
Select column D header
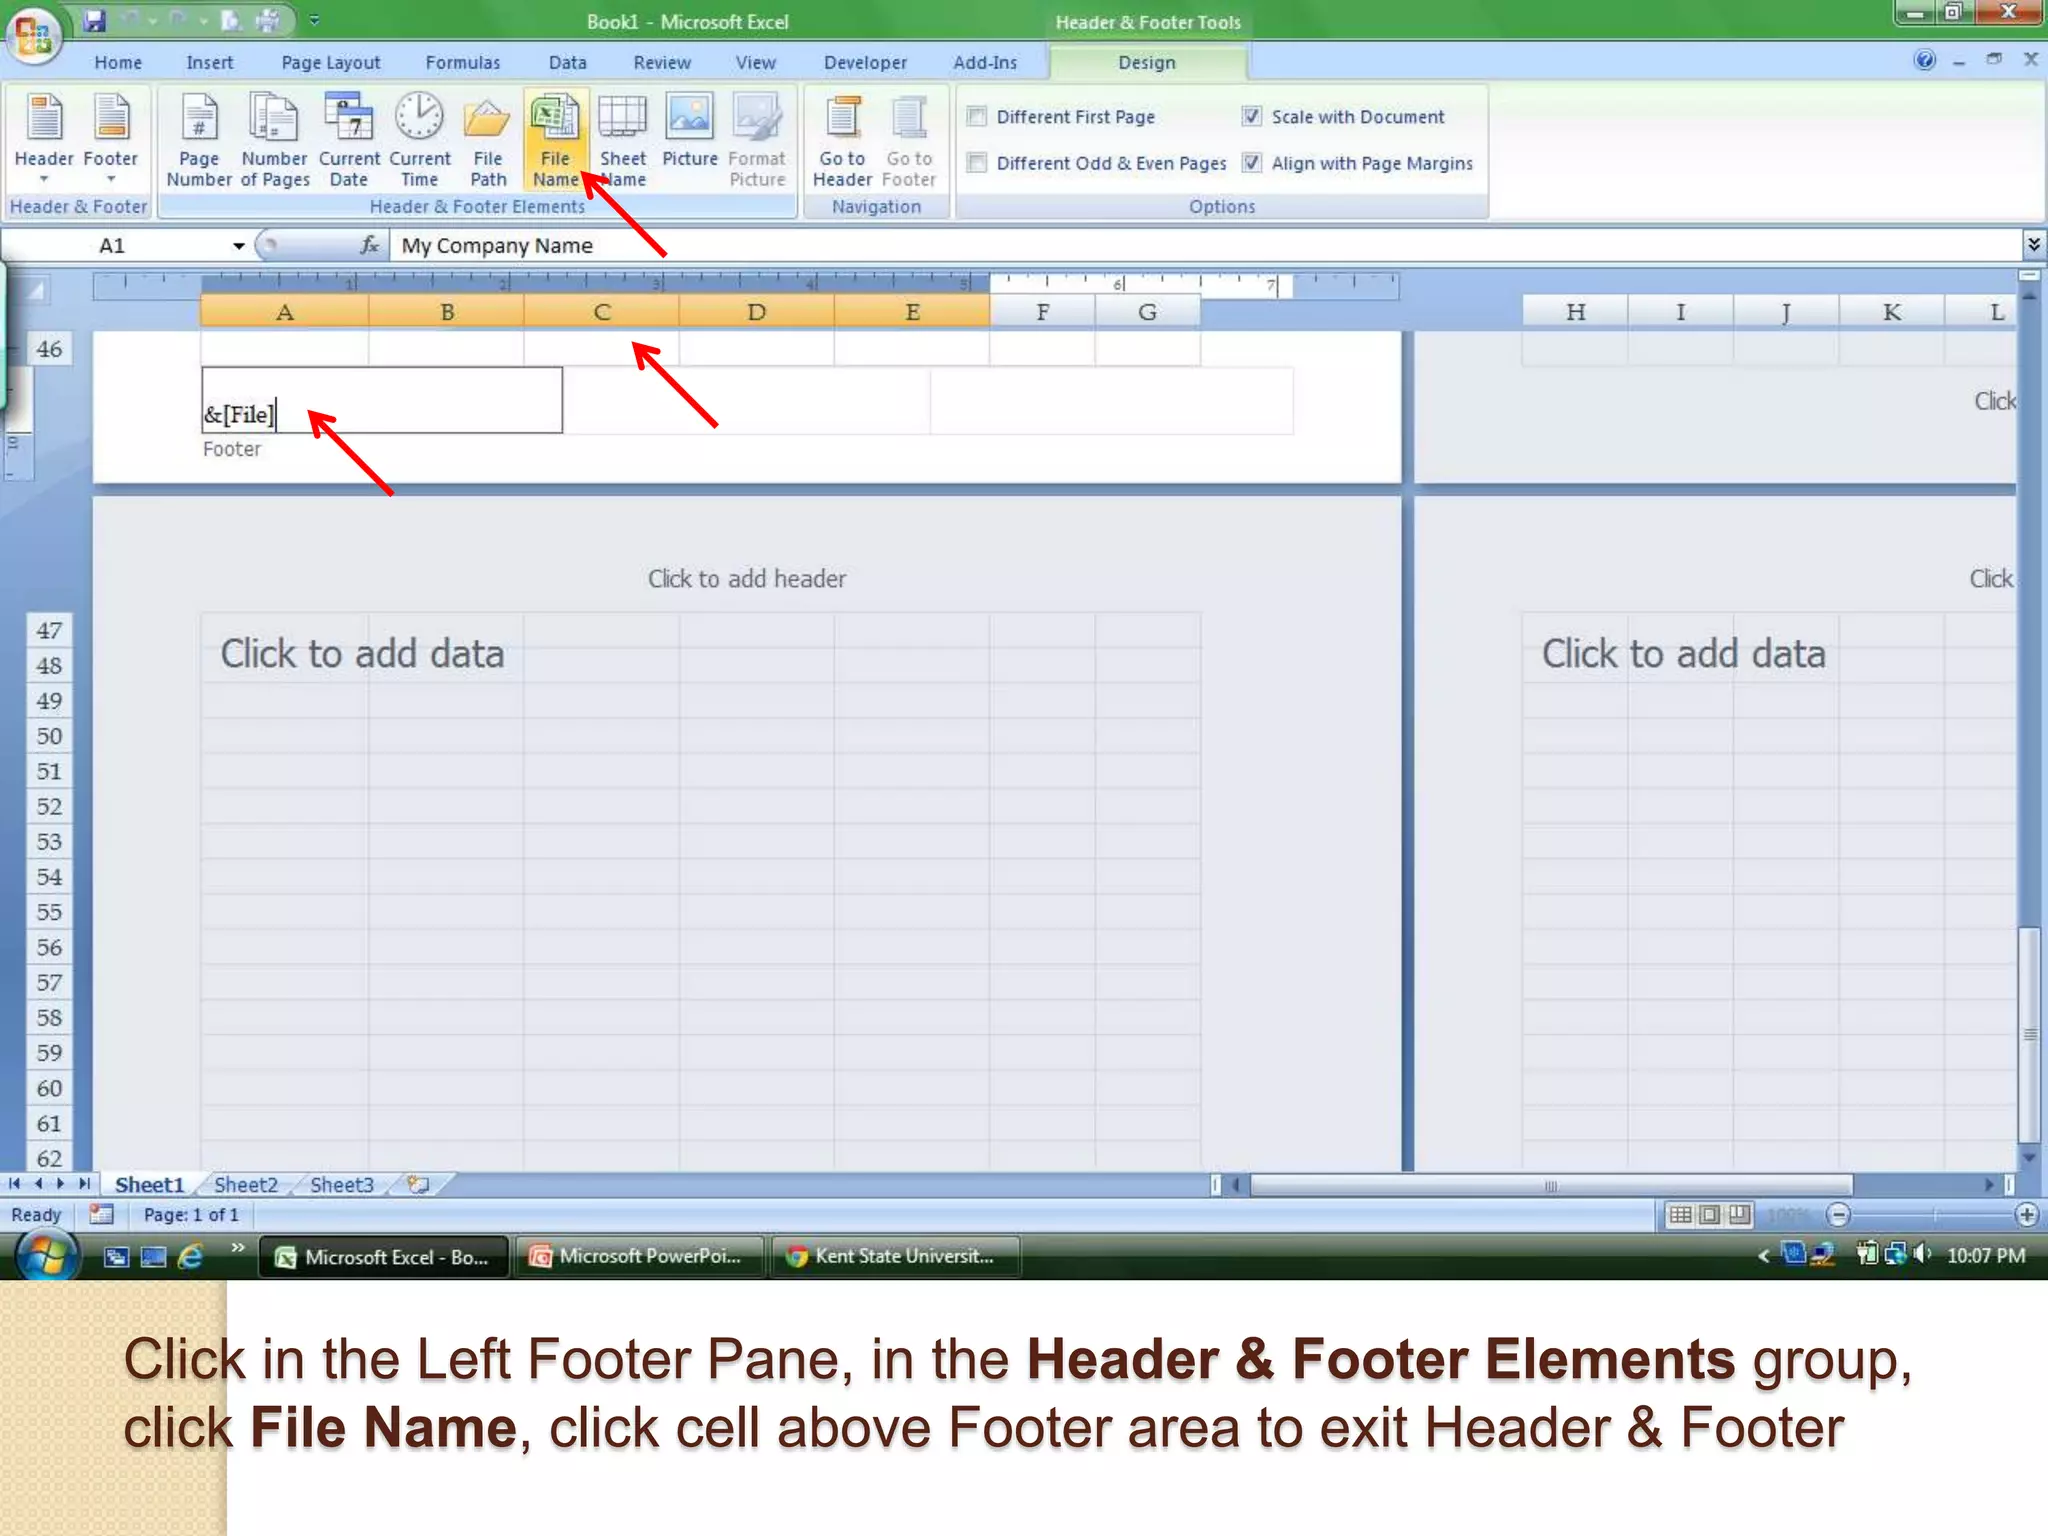pos(757,312)
